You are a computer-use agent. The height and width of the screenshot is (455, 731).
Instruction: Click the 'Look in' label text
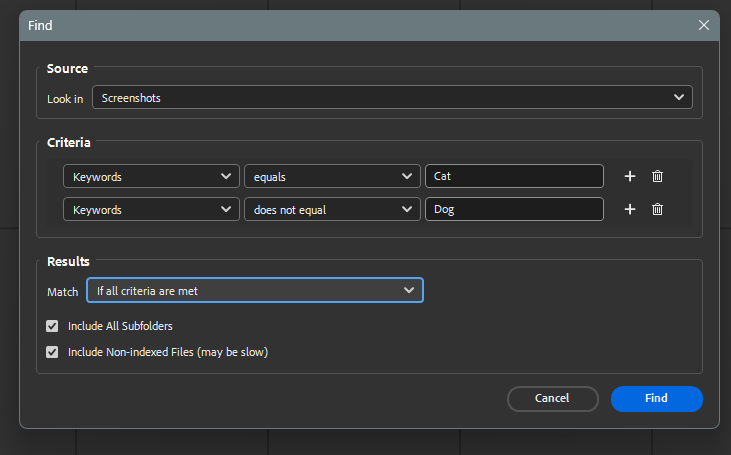click(x=65, y=99)
